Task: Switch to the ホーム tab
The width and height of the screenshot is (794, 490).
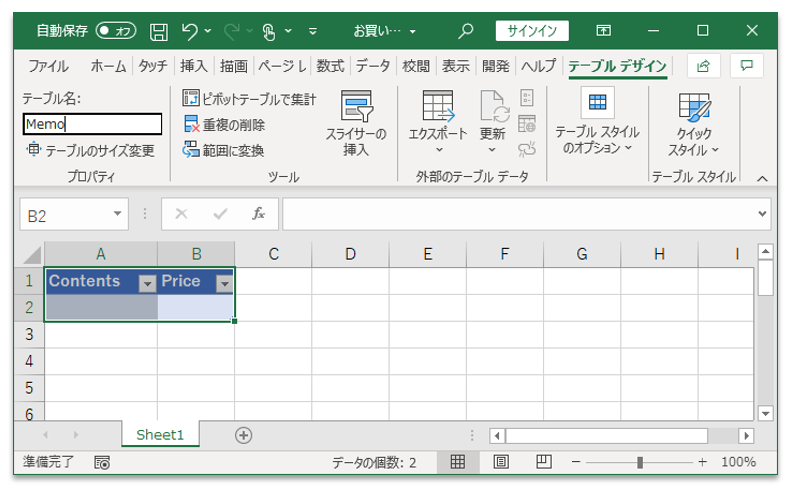Action: coord(108,66)
